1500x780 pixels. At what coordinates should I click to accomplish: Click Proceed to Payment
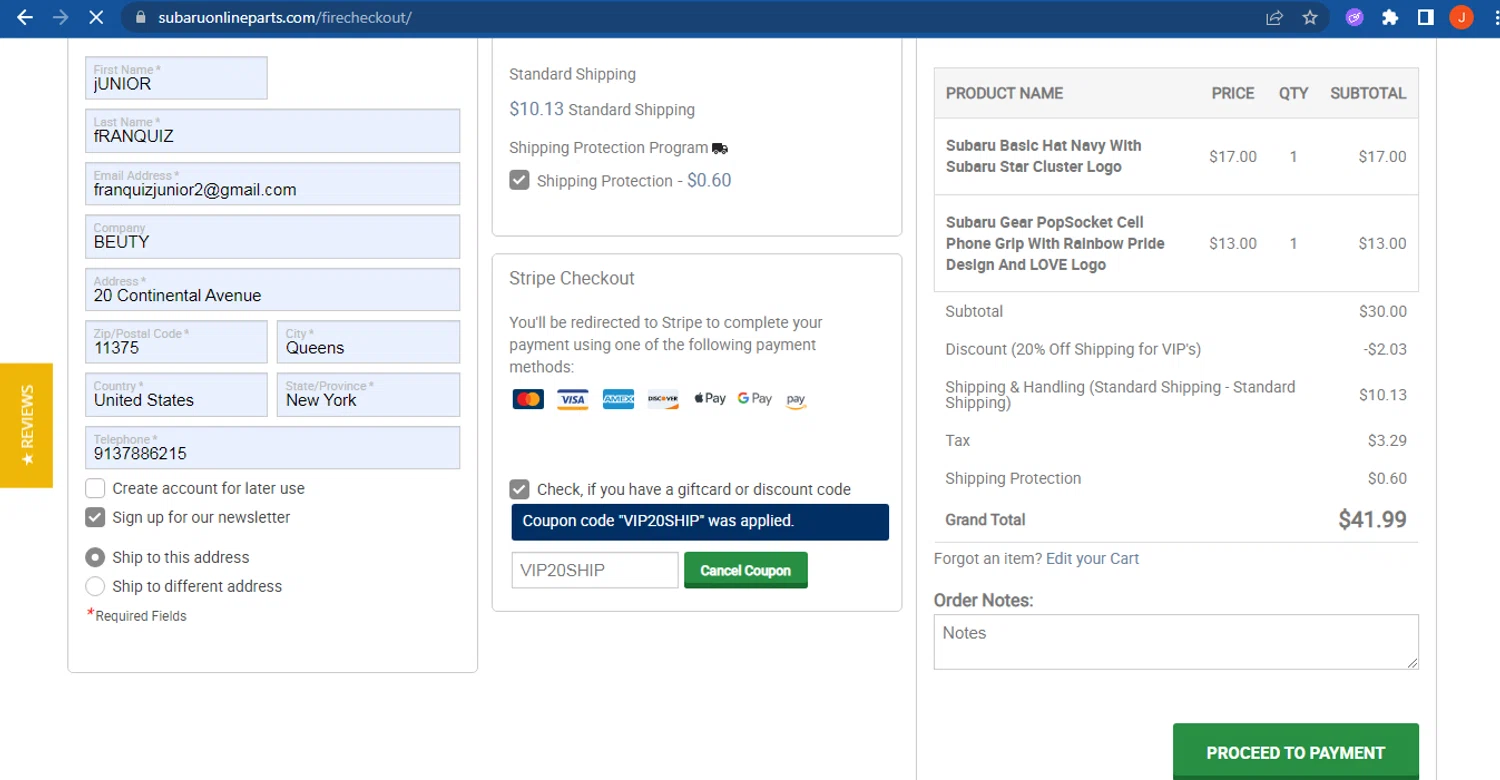(1295, 752)
